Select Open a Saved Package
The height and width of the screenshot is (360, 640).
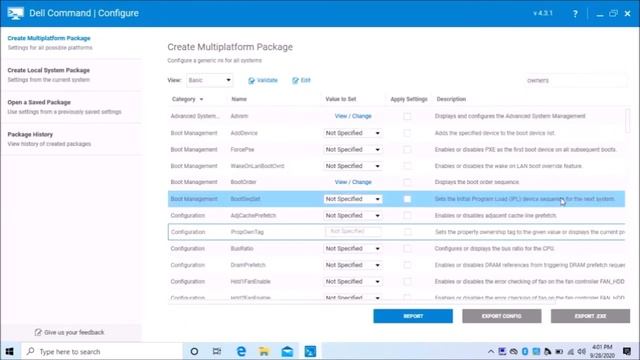click(71, 107)
